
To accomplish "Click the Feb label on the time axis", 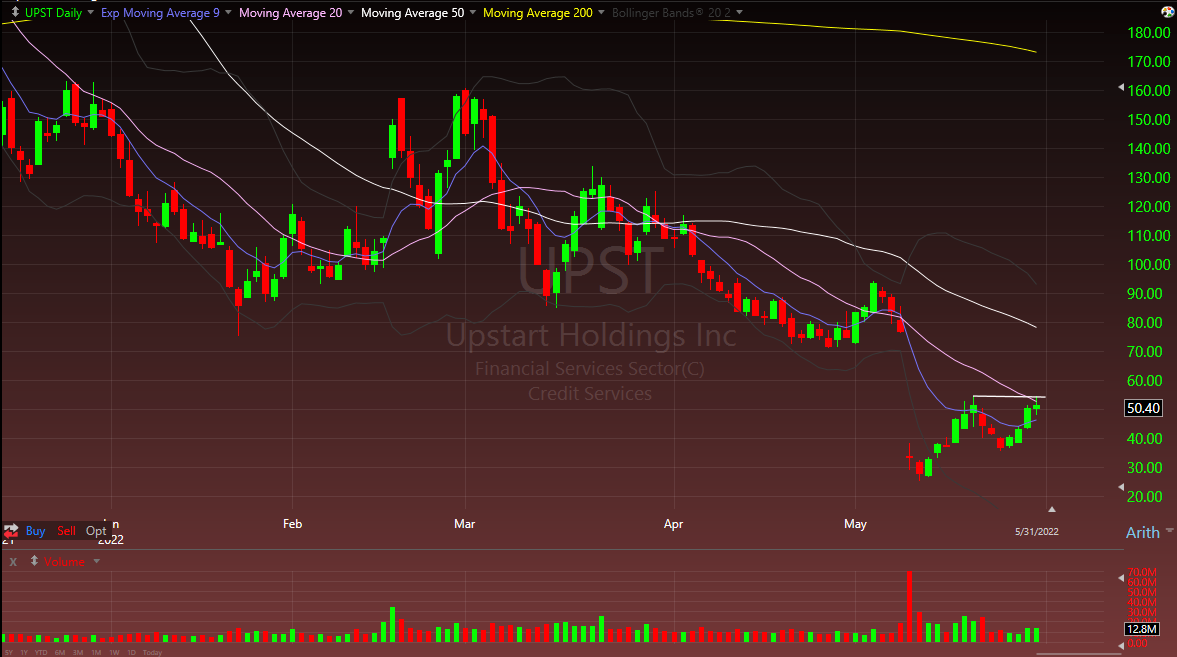I will 293,524.
